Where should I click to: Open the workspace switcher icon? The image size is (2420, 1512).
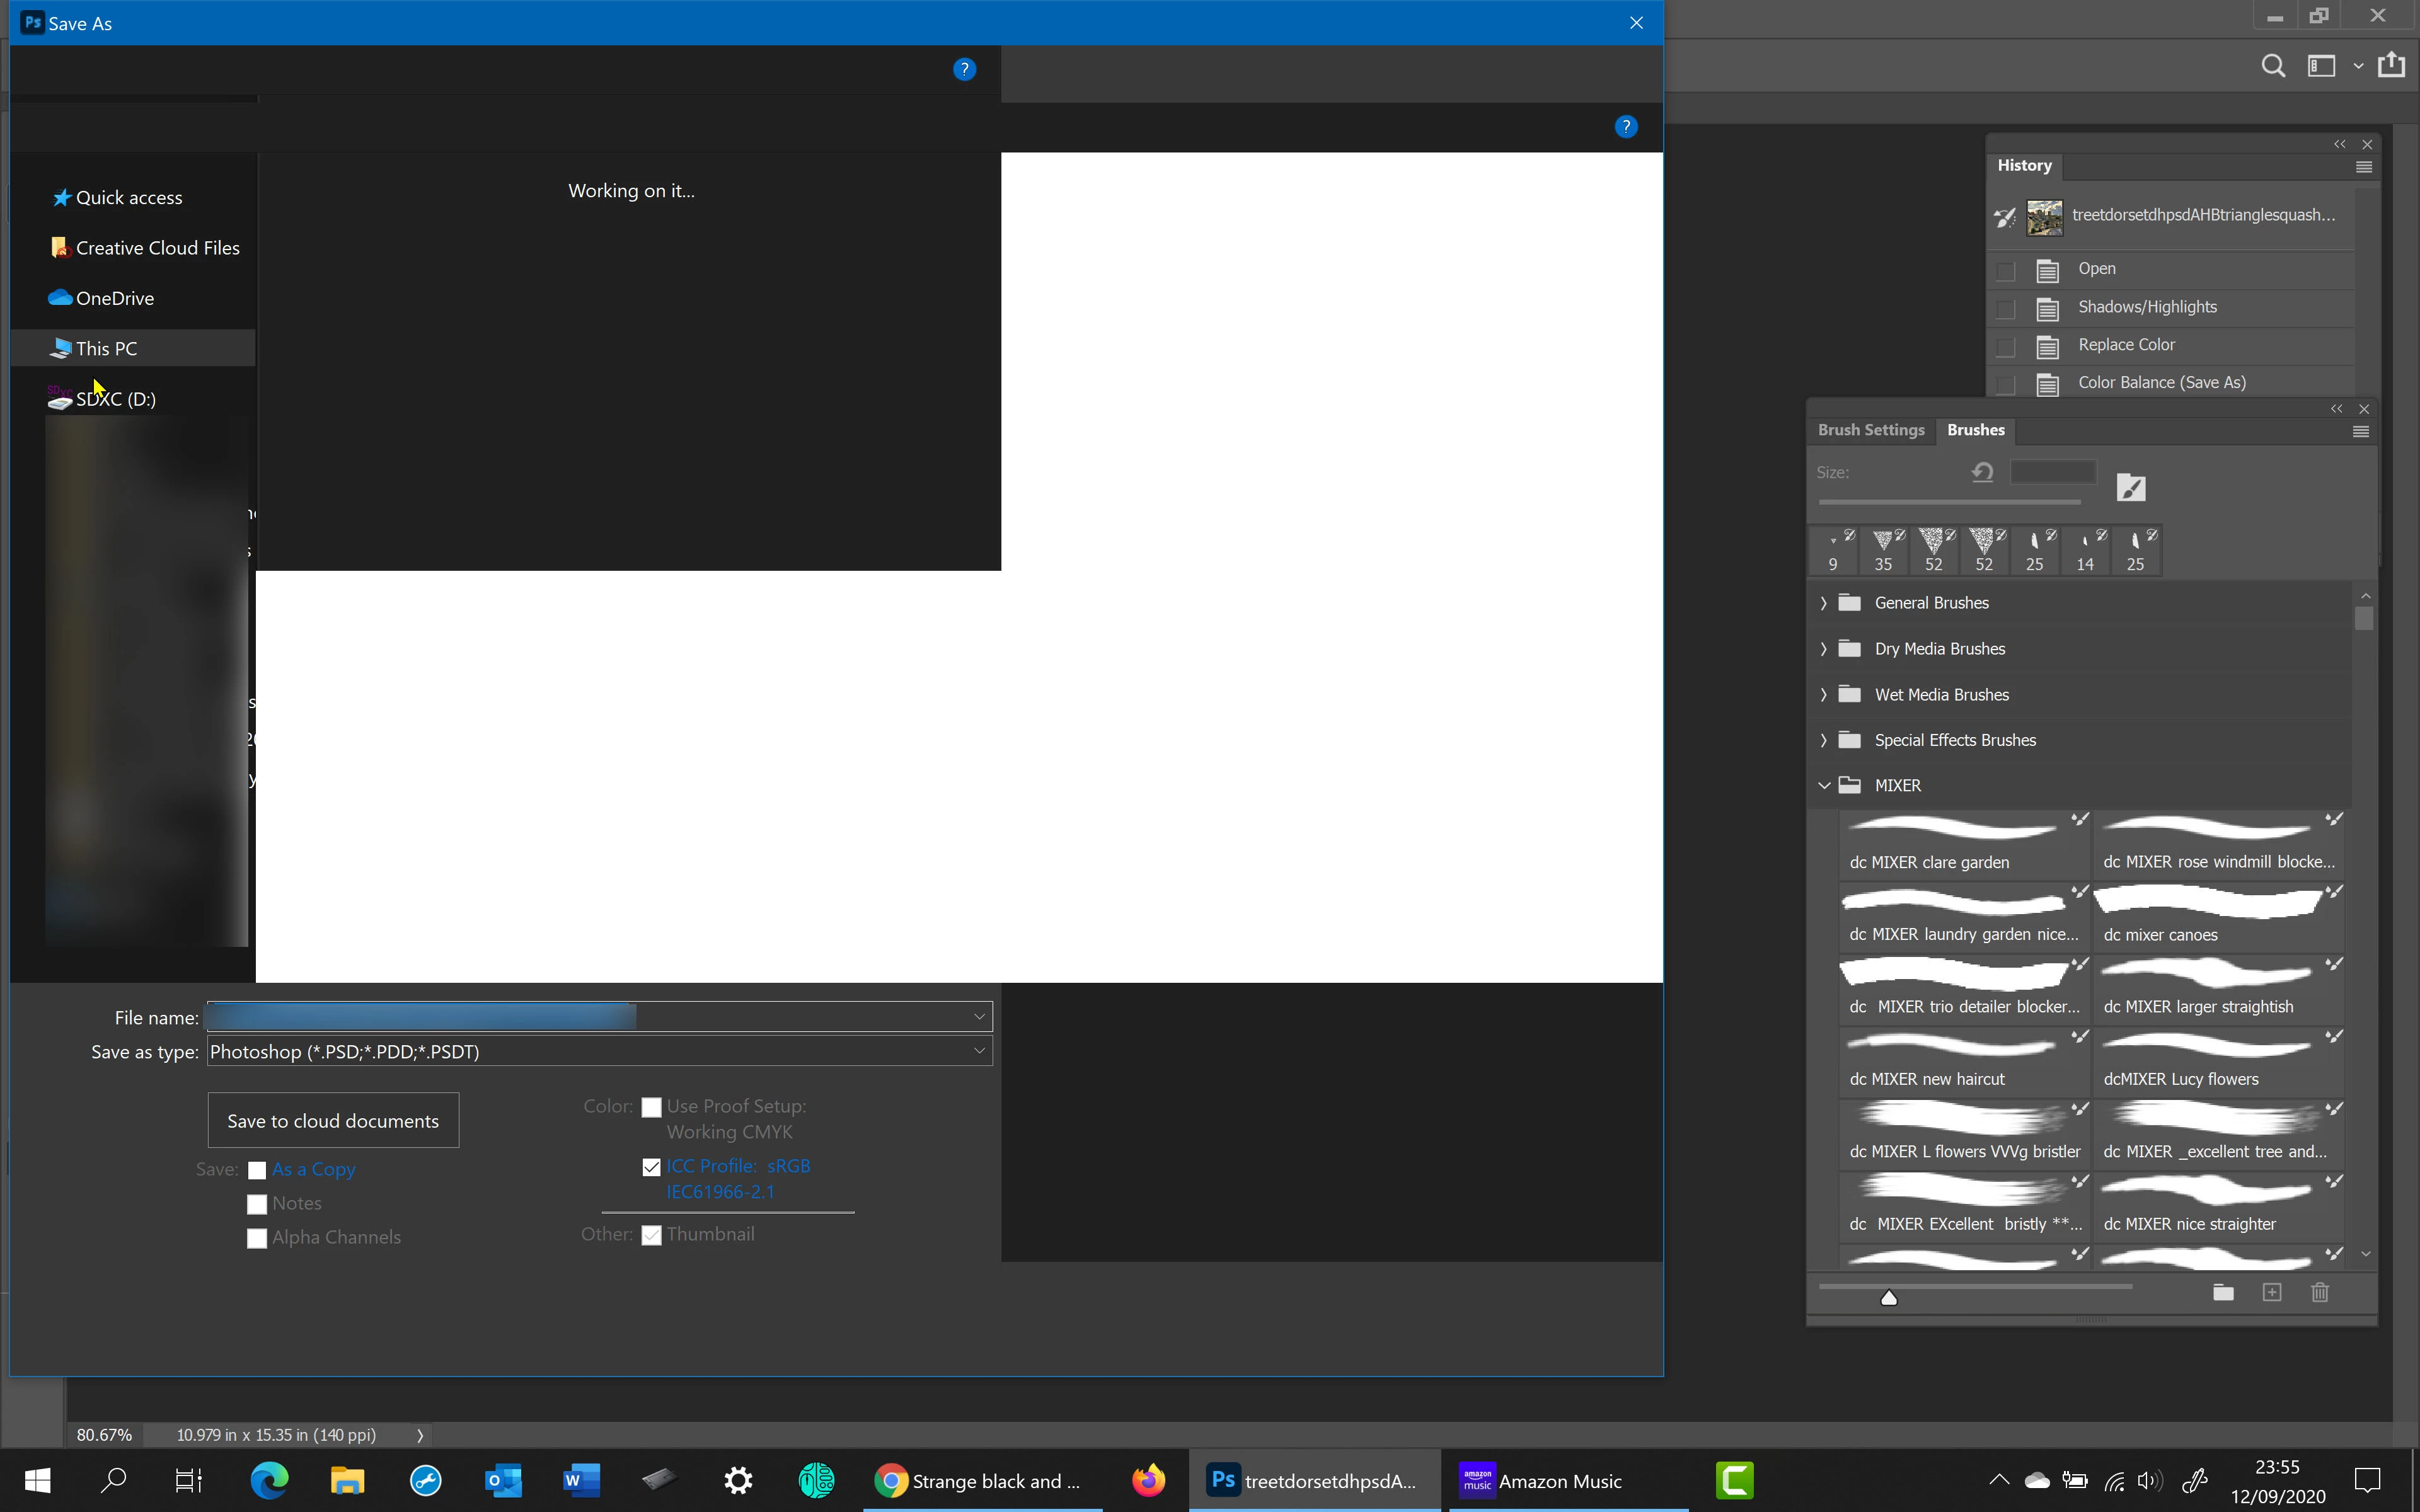(2321, 66)
